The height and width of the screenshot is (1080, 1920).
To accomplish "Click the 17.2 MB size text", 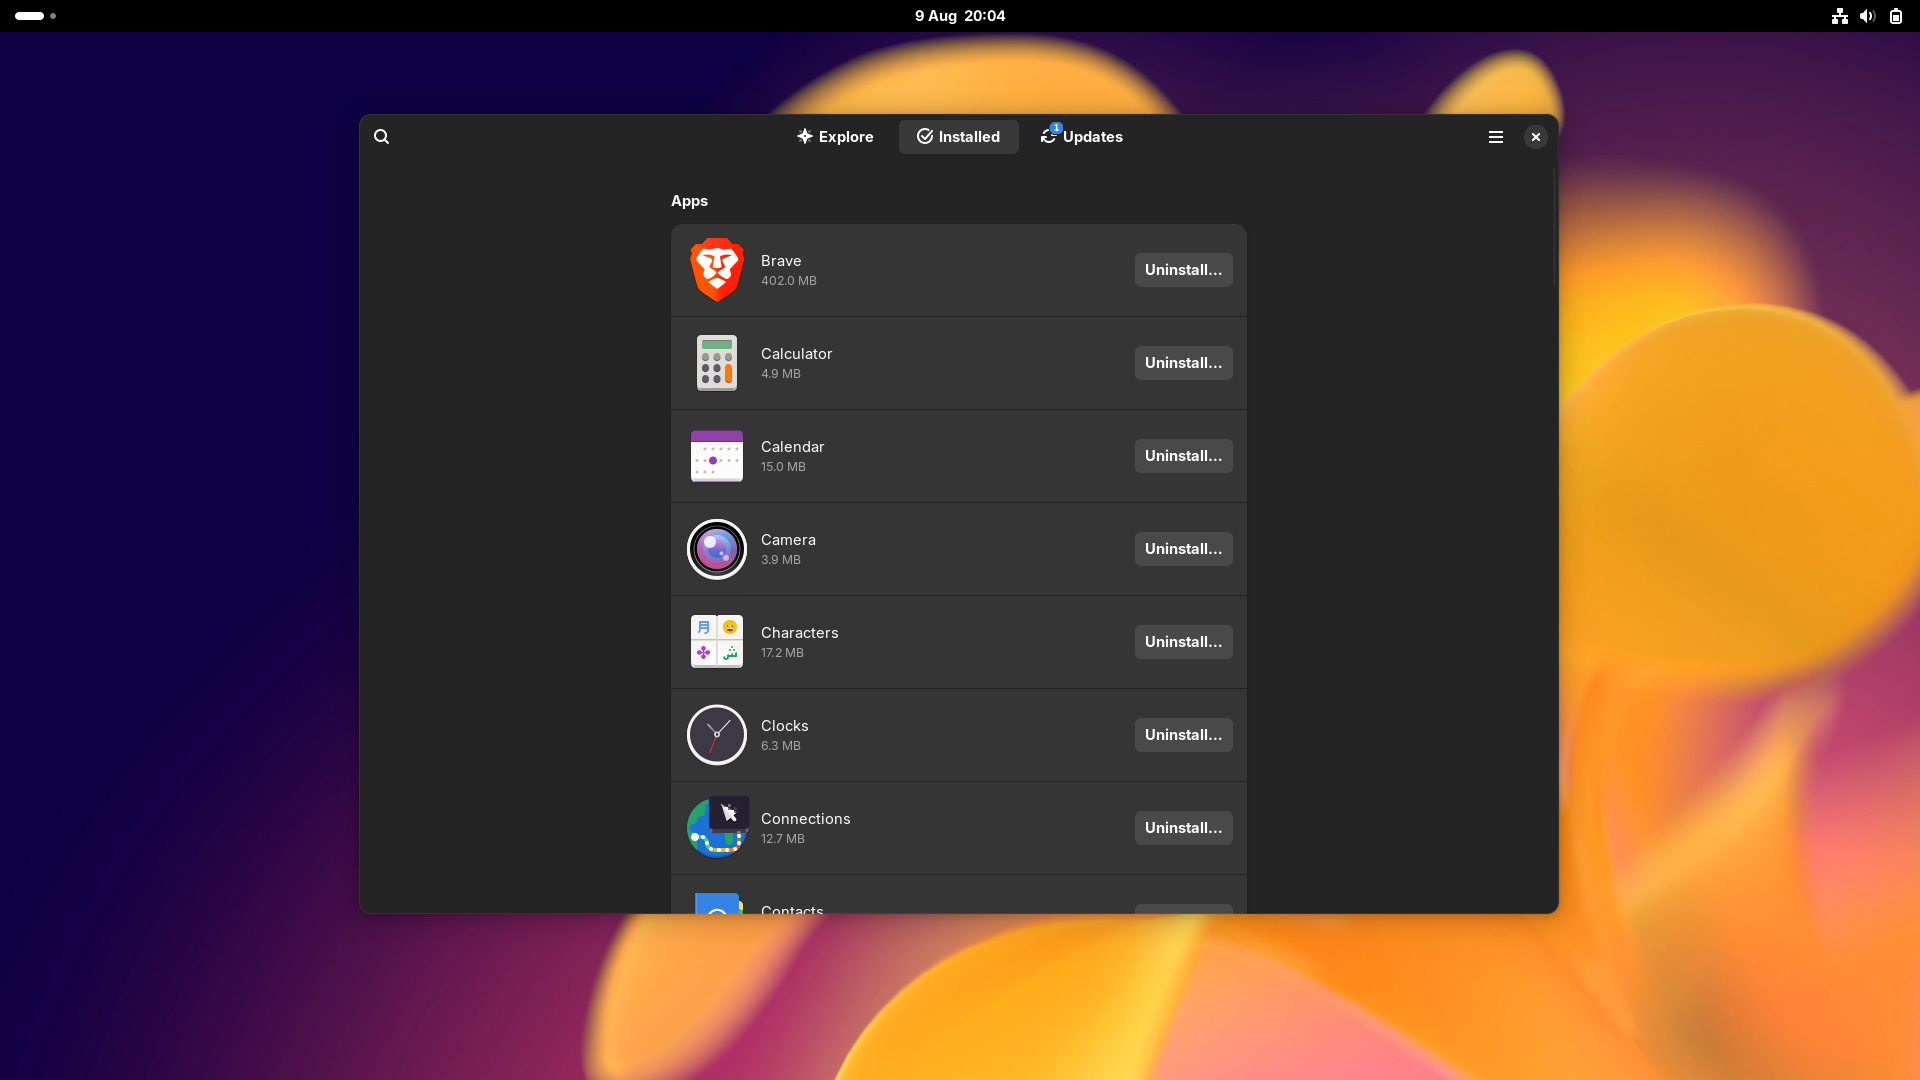I will click(x=782, y=653).
